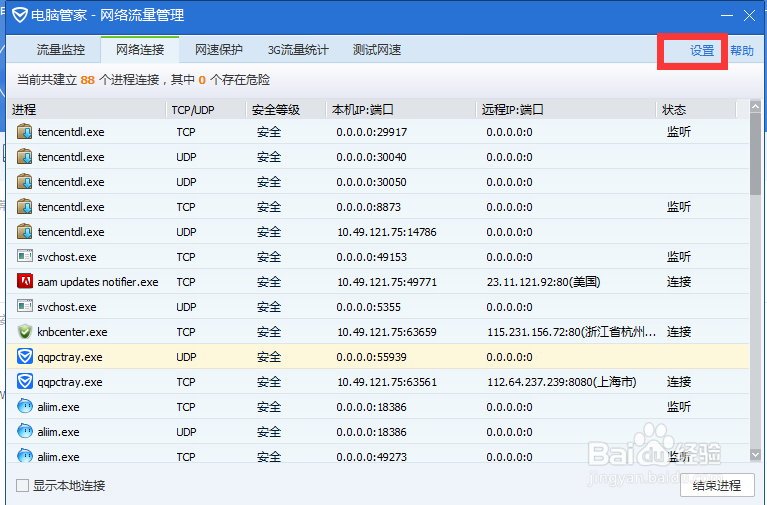Minimize the 网络流量管理 window
767x505 pixels.
pos(727,16)
